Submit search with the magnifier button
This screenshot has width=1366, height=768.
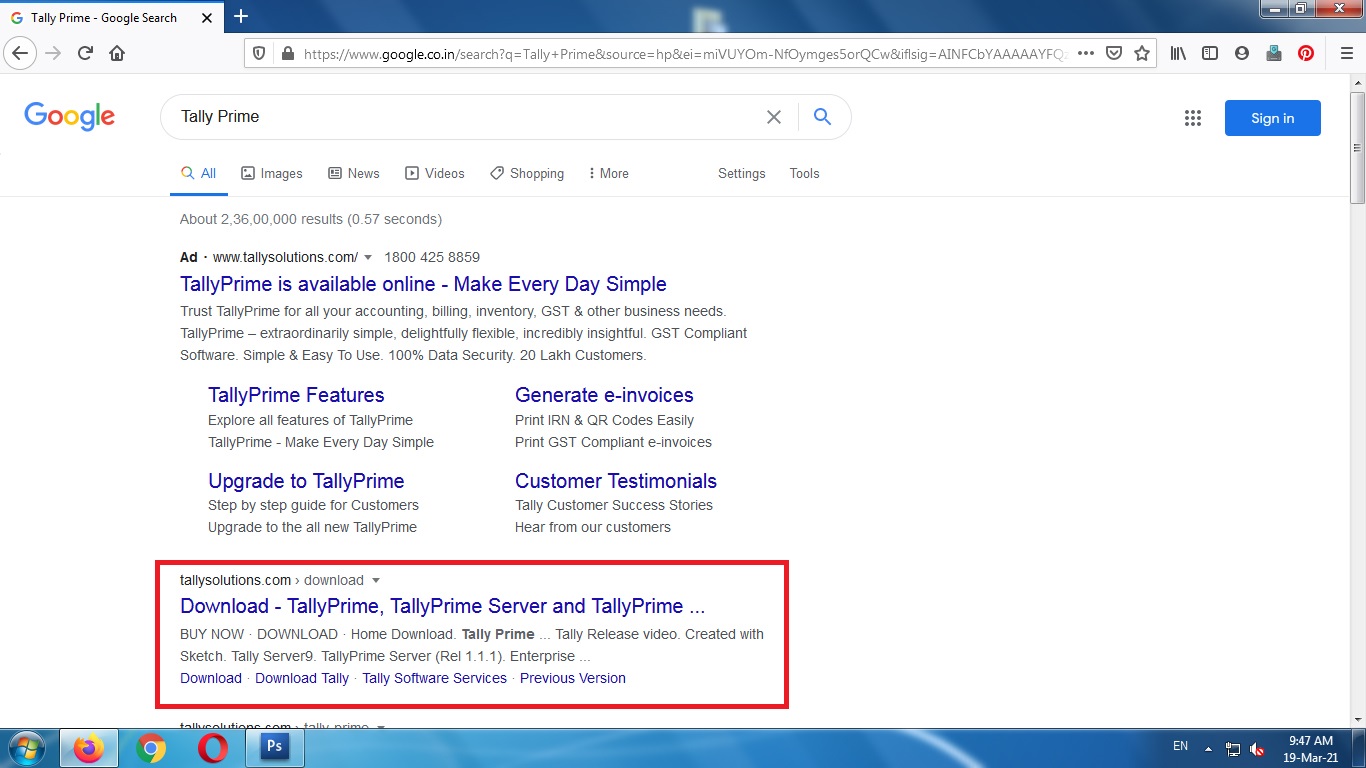822,117
